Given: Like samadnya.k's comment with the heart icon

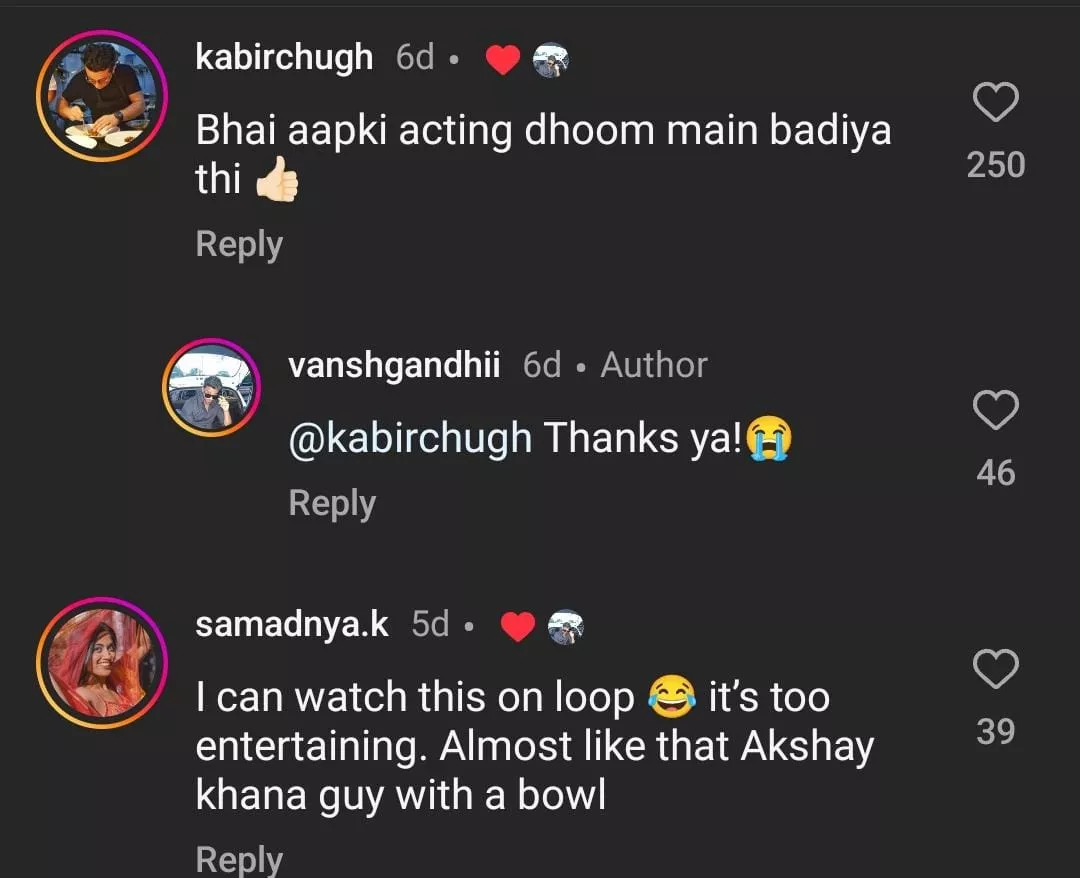Looking at the screenshot, I should point(995,669).
